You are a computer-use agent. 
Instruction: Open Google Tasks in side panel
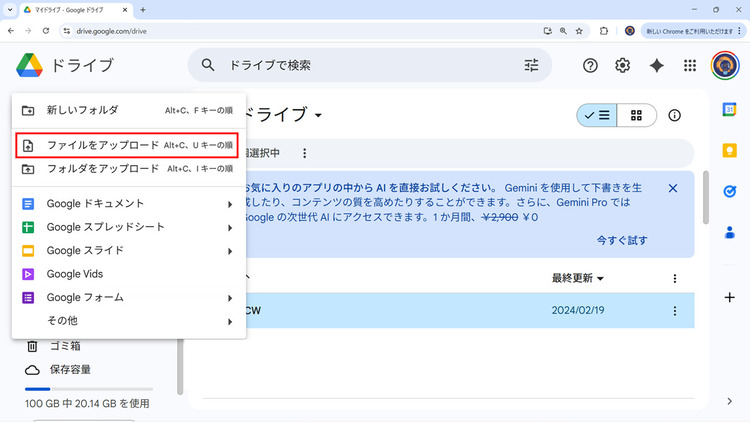pyautogui.click(x=730, y=191)
